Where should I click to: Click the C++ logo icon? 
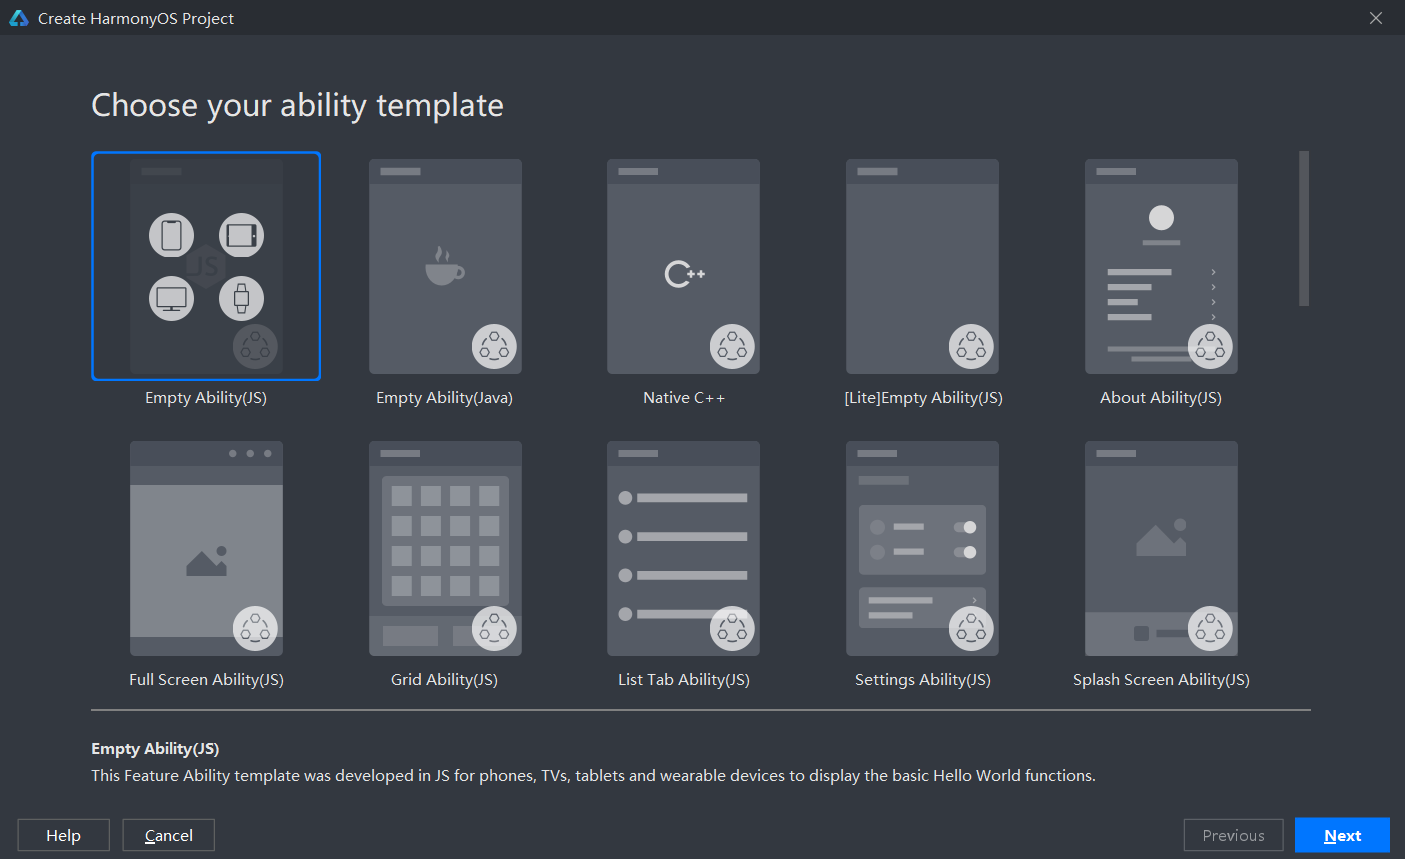click(685, 273)
